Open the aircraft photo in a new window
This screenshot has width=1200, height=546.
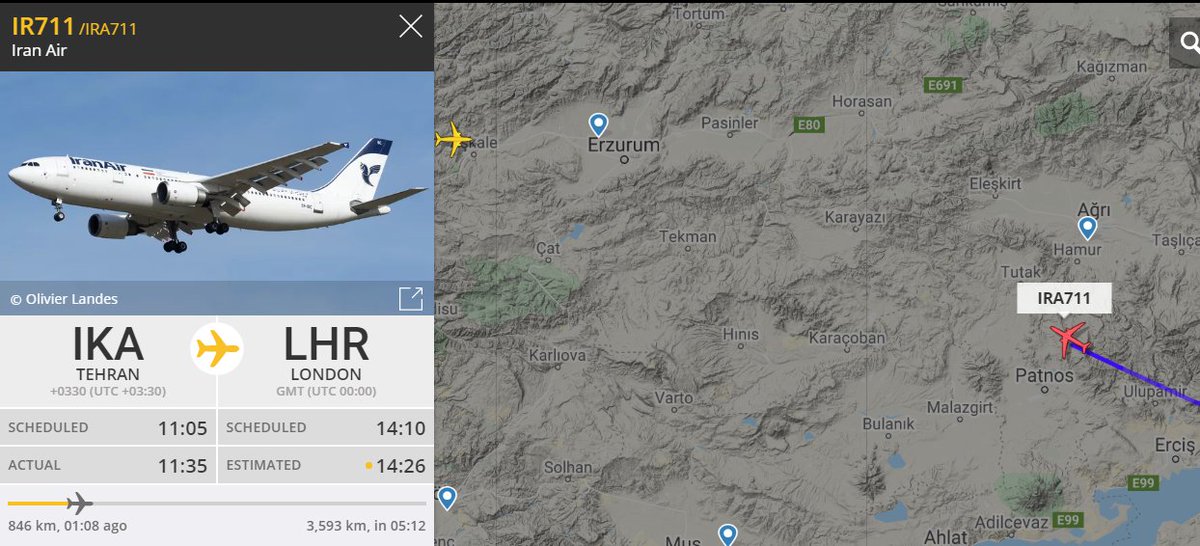click(410, 298)
